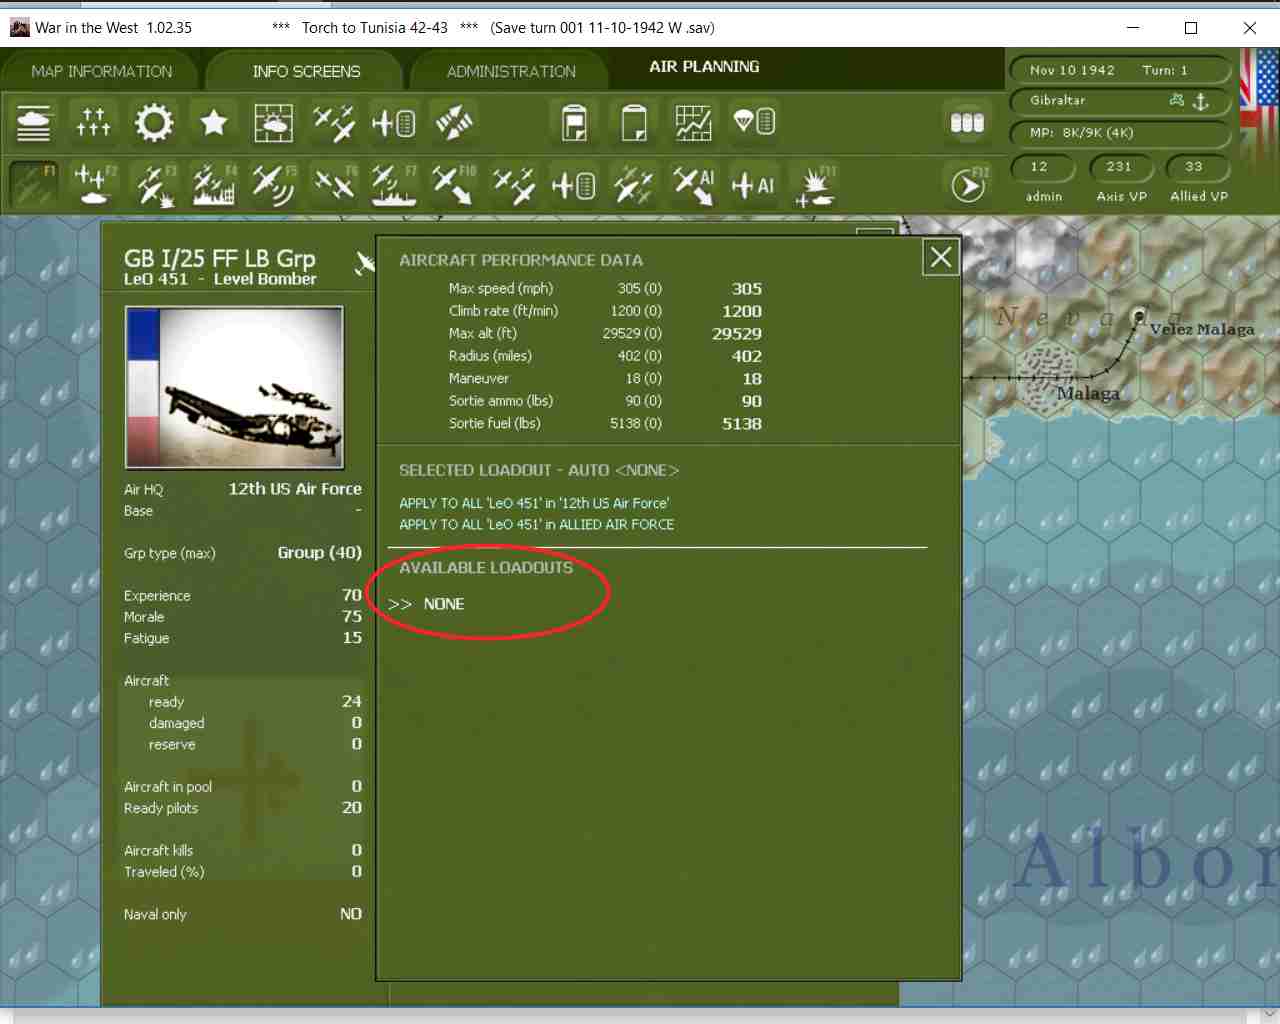Click the Velez Malaga label on map

coord(1201,329)
